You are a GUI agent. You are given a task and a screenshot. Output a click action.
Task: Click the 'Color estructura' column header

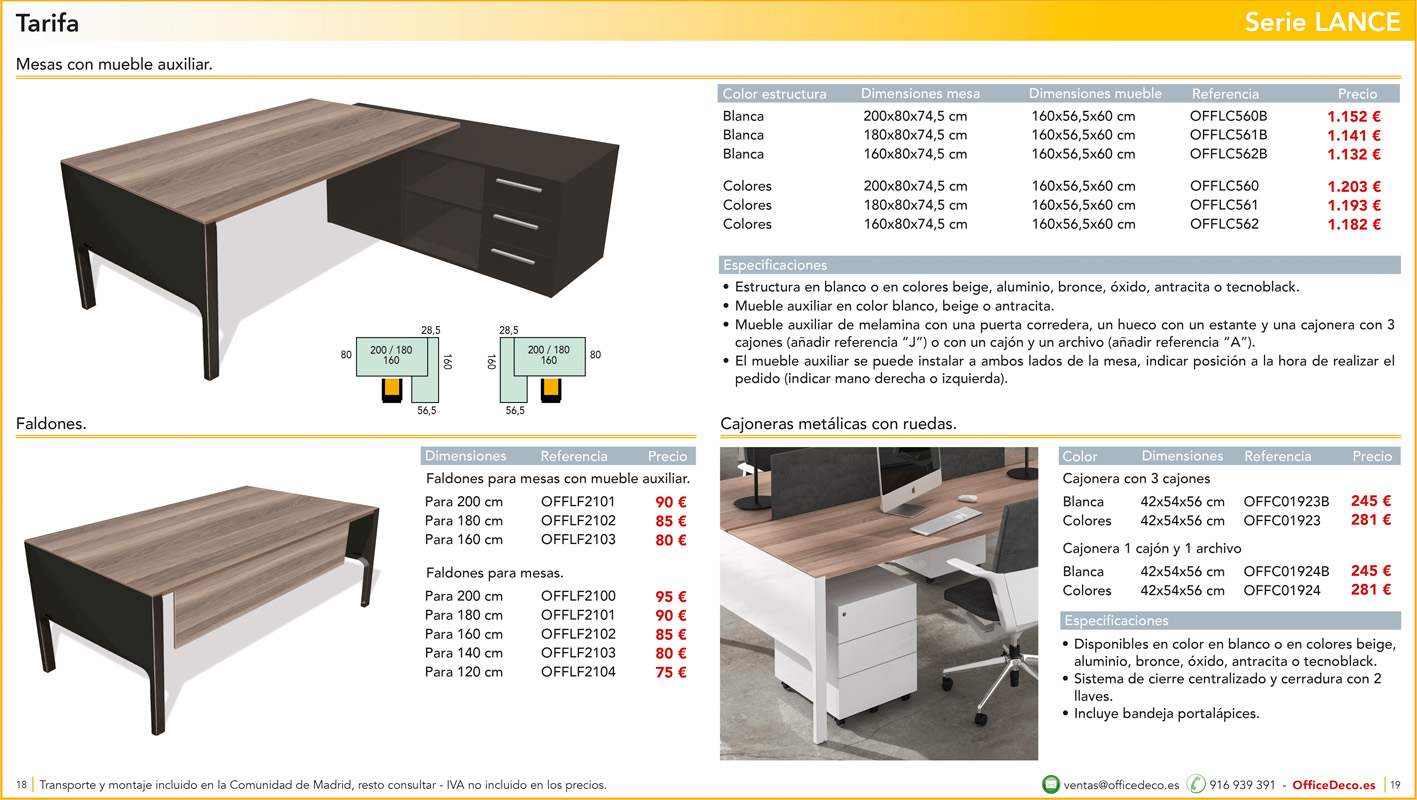(774, 94)
